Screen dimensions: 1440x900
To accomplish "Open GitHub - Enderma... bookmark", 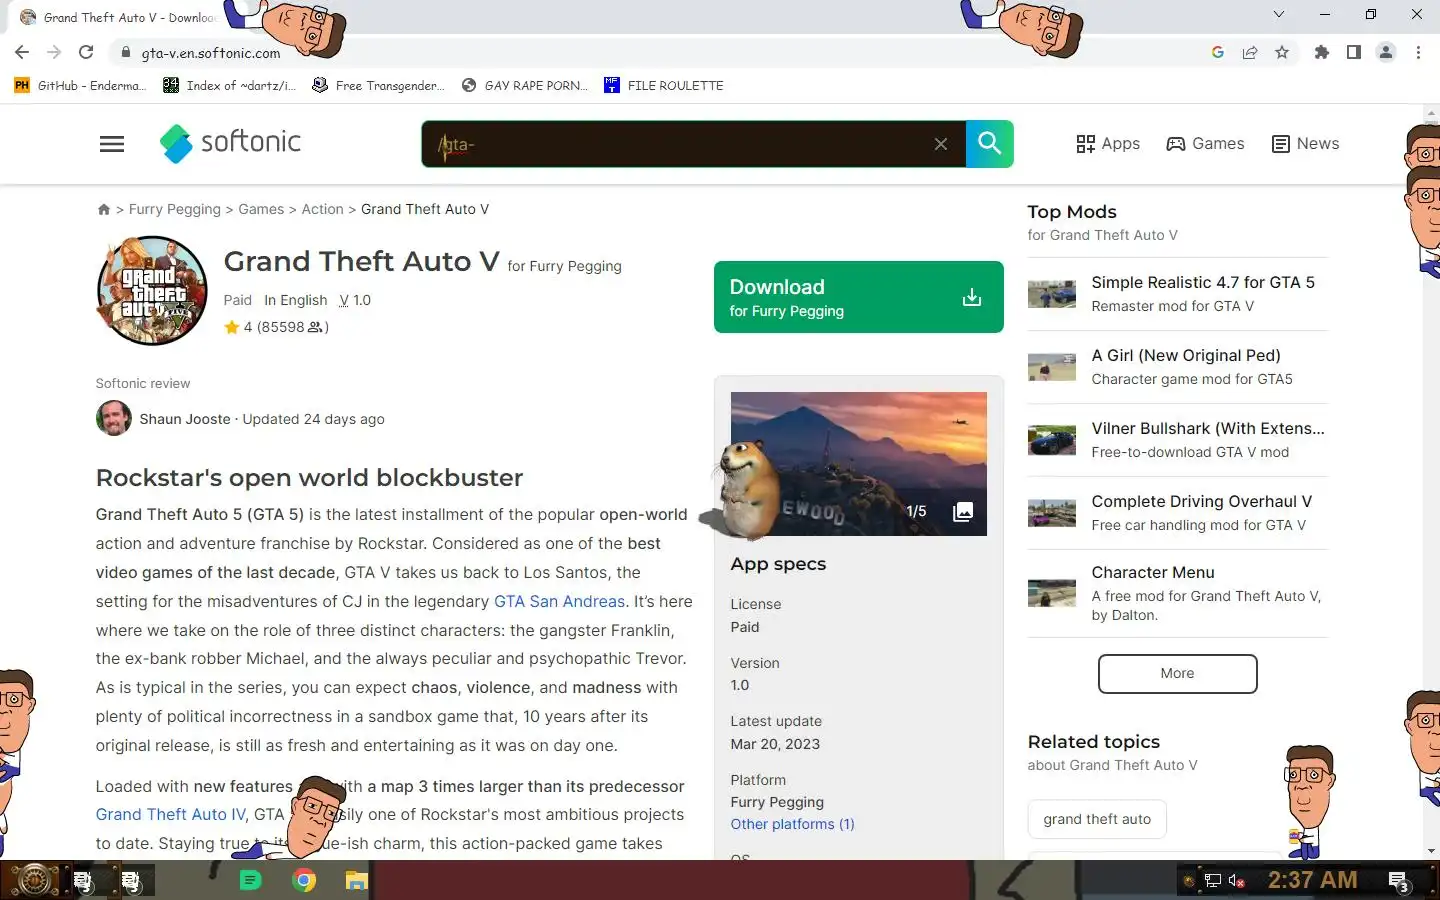I will pyautogui.click(x=80, y=85).
